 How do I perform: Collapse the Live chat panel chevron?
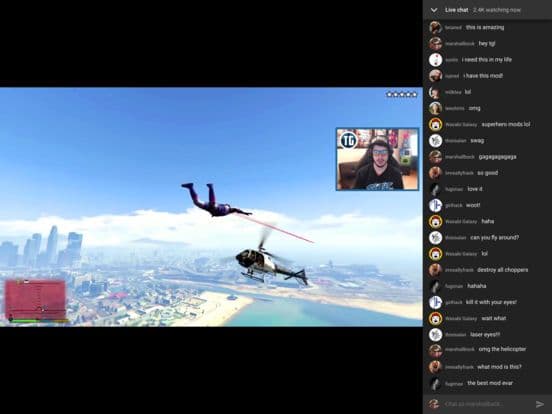tap(434, 10)
